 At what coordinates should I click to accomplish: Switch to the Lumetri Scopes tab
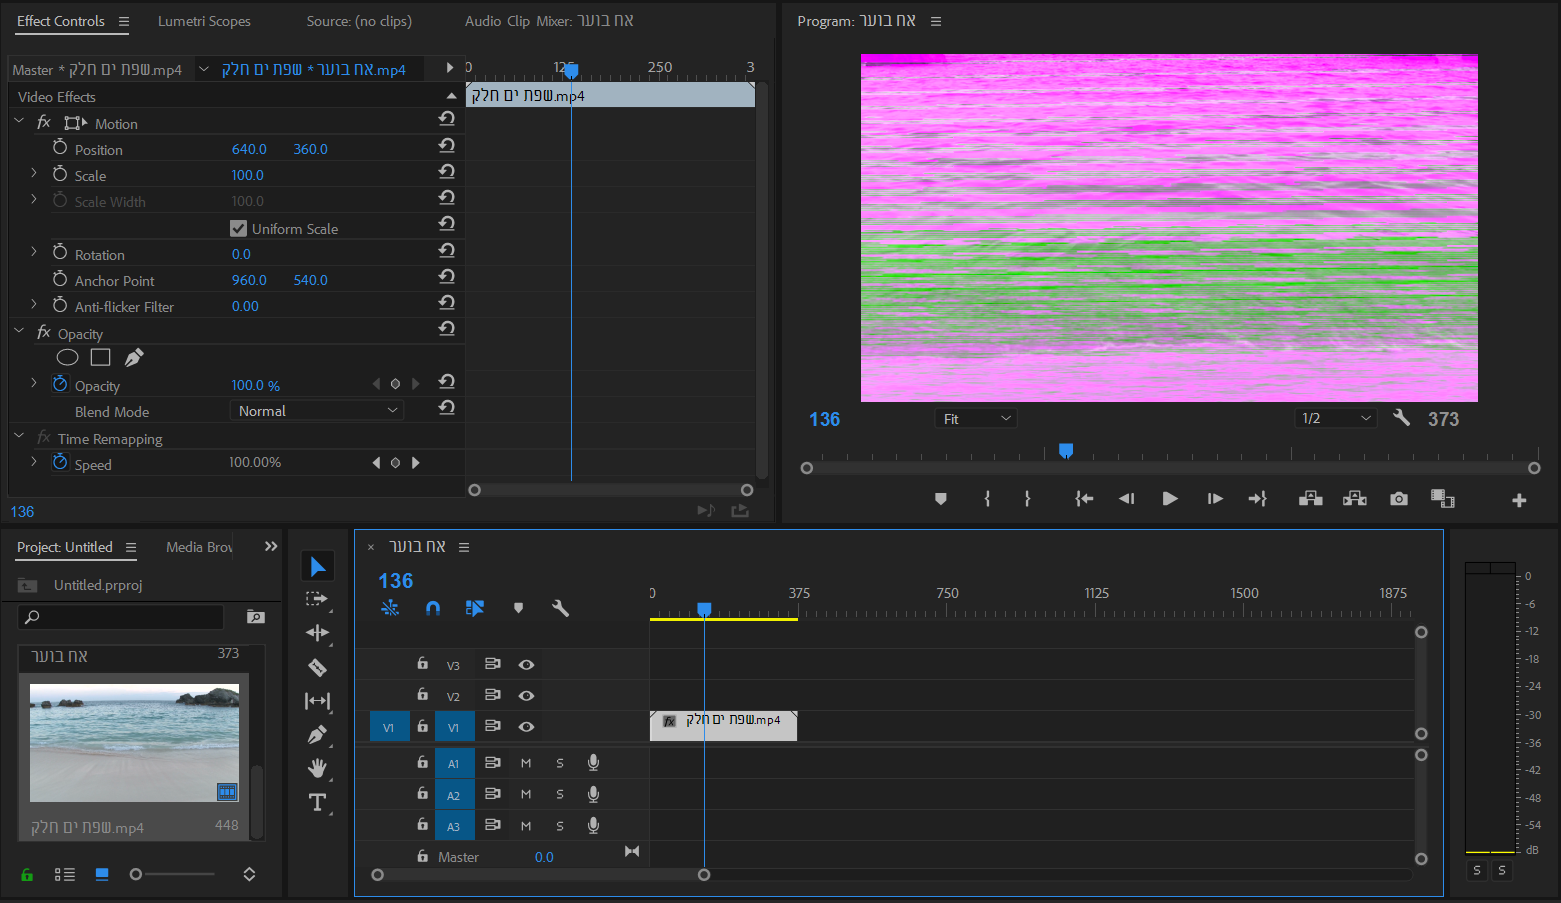(x=204, y=21)
